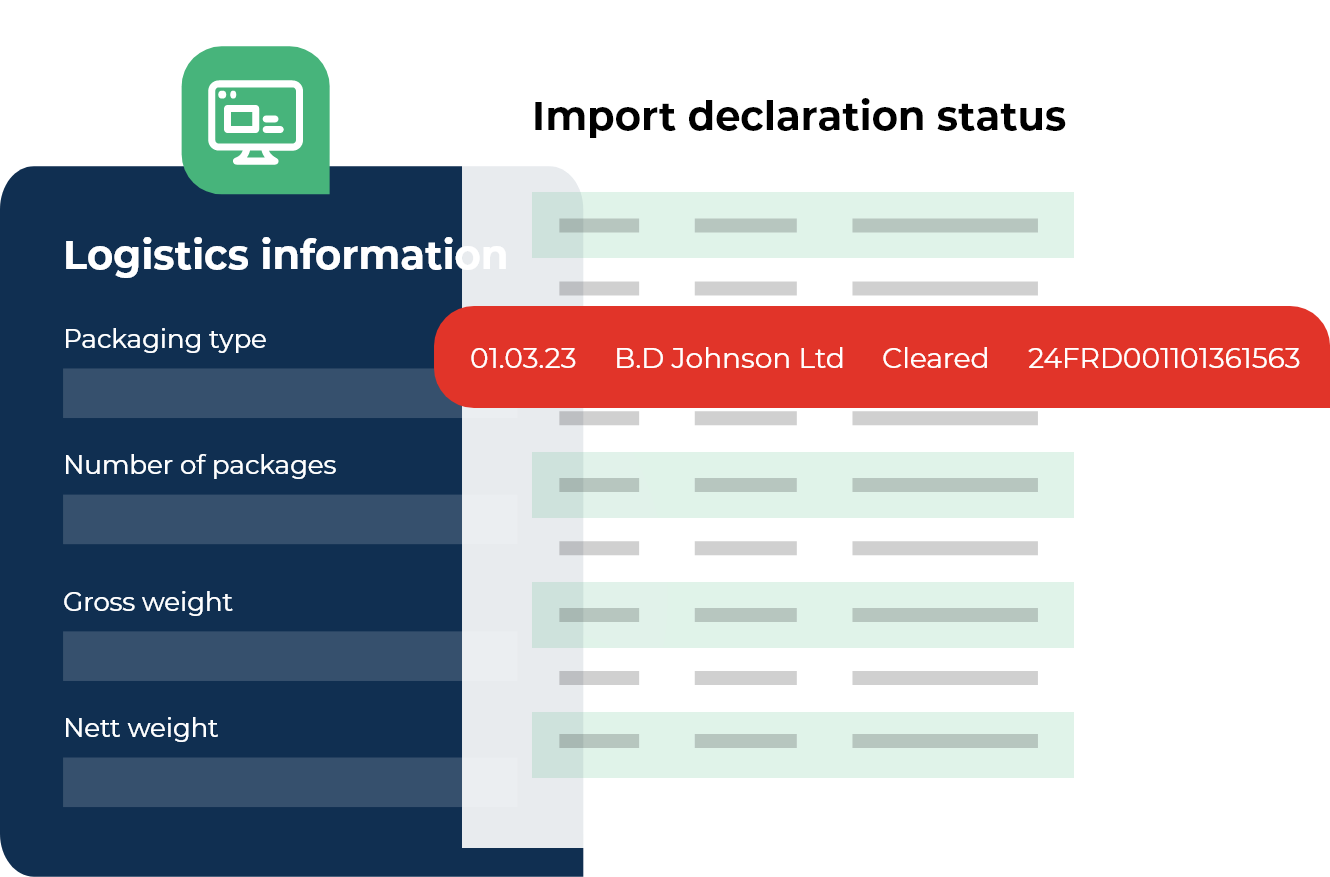Click the Cleared status in highlighted row
The width and height of the screenshot is (1330, 877).
pyautogui.click(x=935, y=358)
